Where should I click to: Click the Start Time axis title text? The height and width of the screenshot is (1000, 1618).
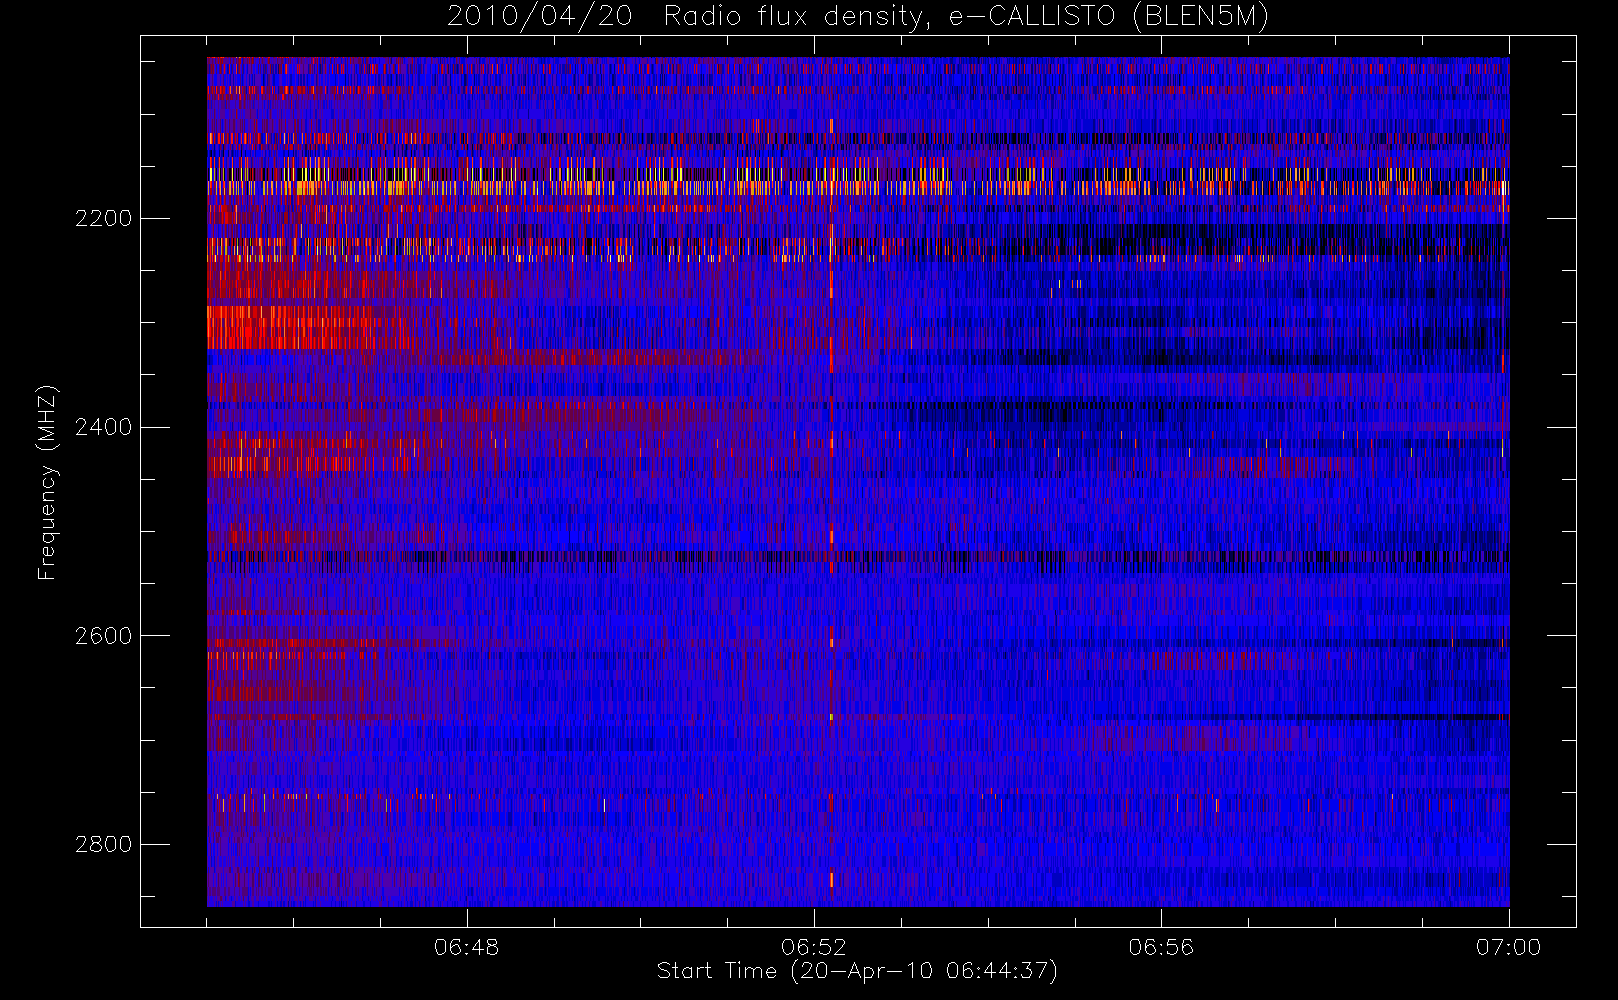(857, 971)
